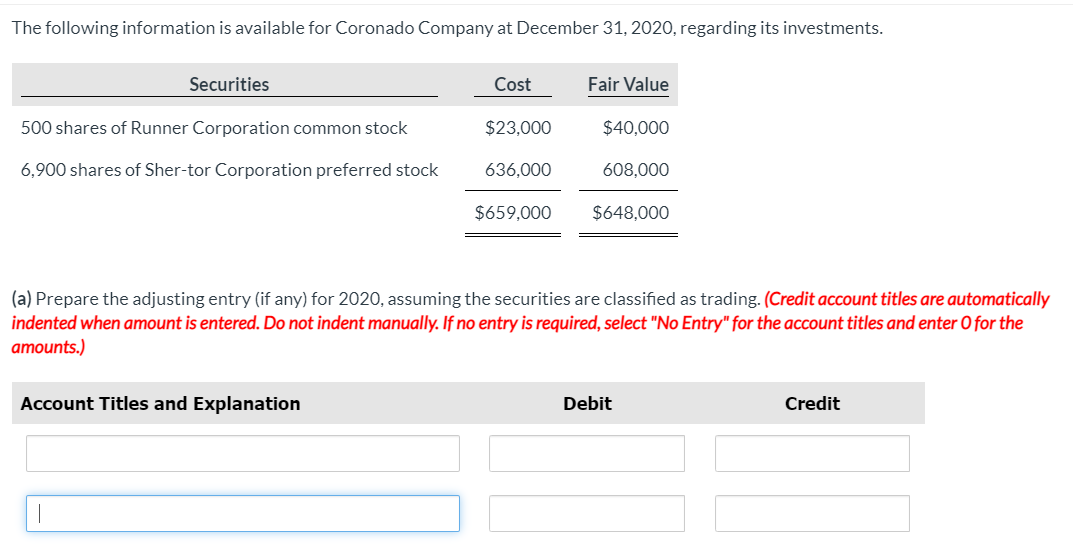Image resolution: width=1073 pixels, height=546 pixels.
Task: Click the $648,000 total fair value
Action: [x=630, y=213]
